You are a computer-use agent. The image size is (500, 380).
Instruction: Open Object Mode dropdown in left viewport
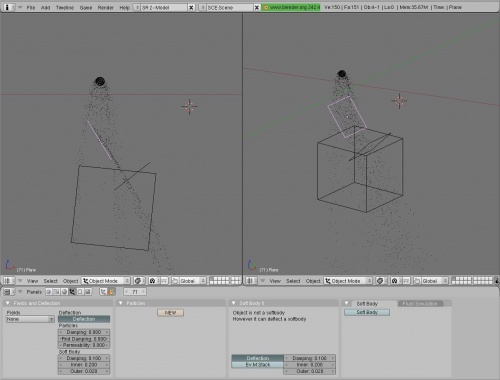106,281
